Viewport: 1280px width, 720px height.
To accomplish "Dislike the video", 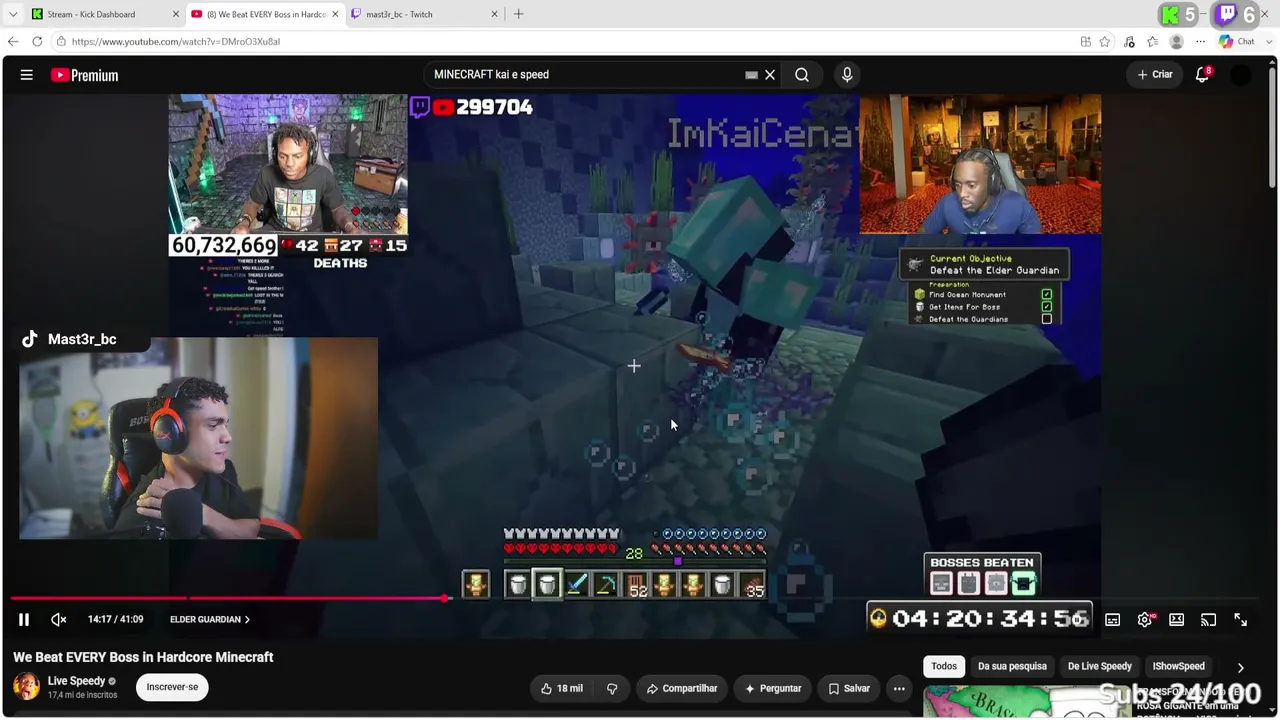I will tap(612, 688).
